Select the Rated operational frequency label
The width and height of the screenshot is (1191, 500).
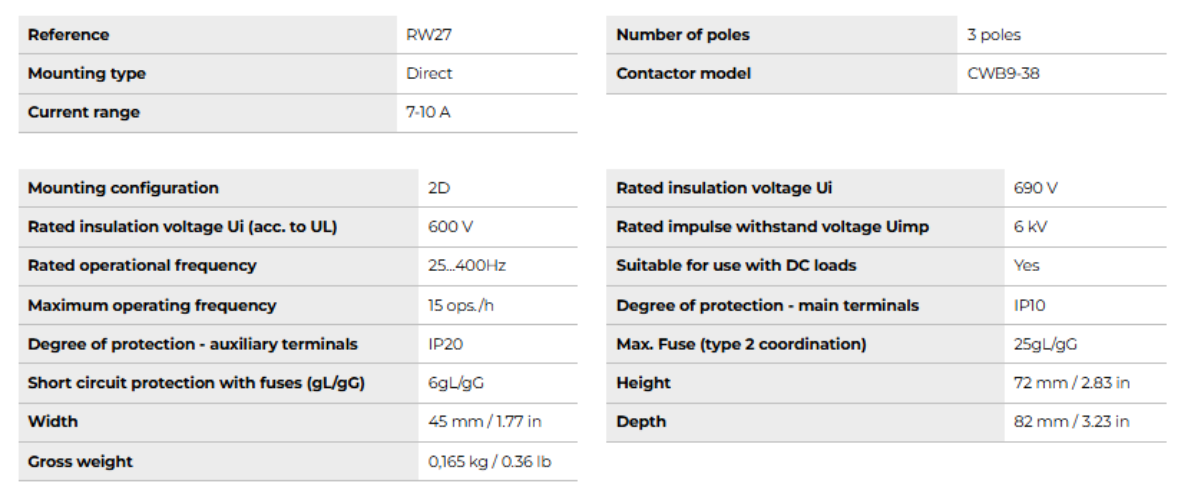click(x=142, y=266)
